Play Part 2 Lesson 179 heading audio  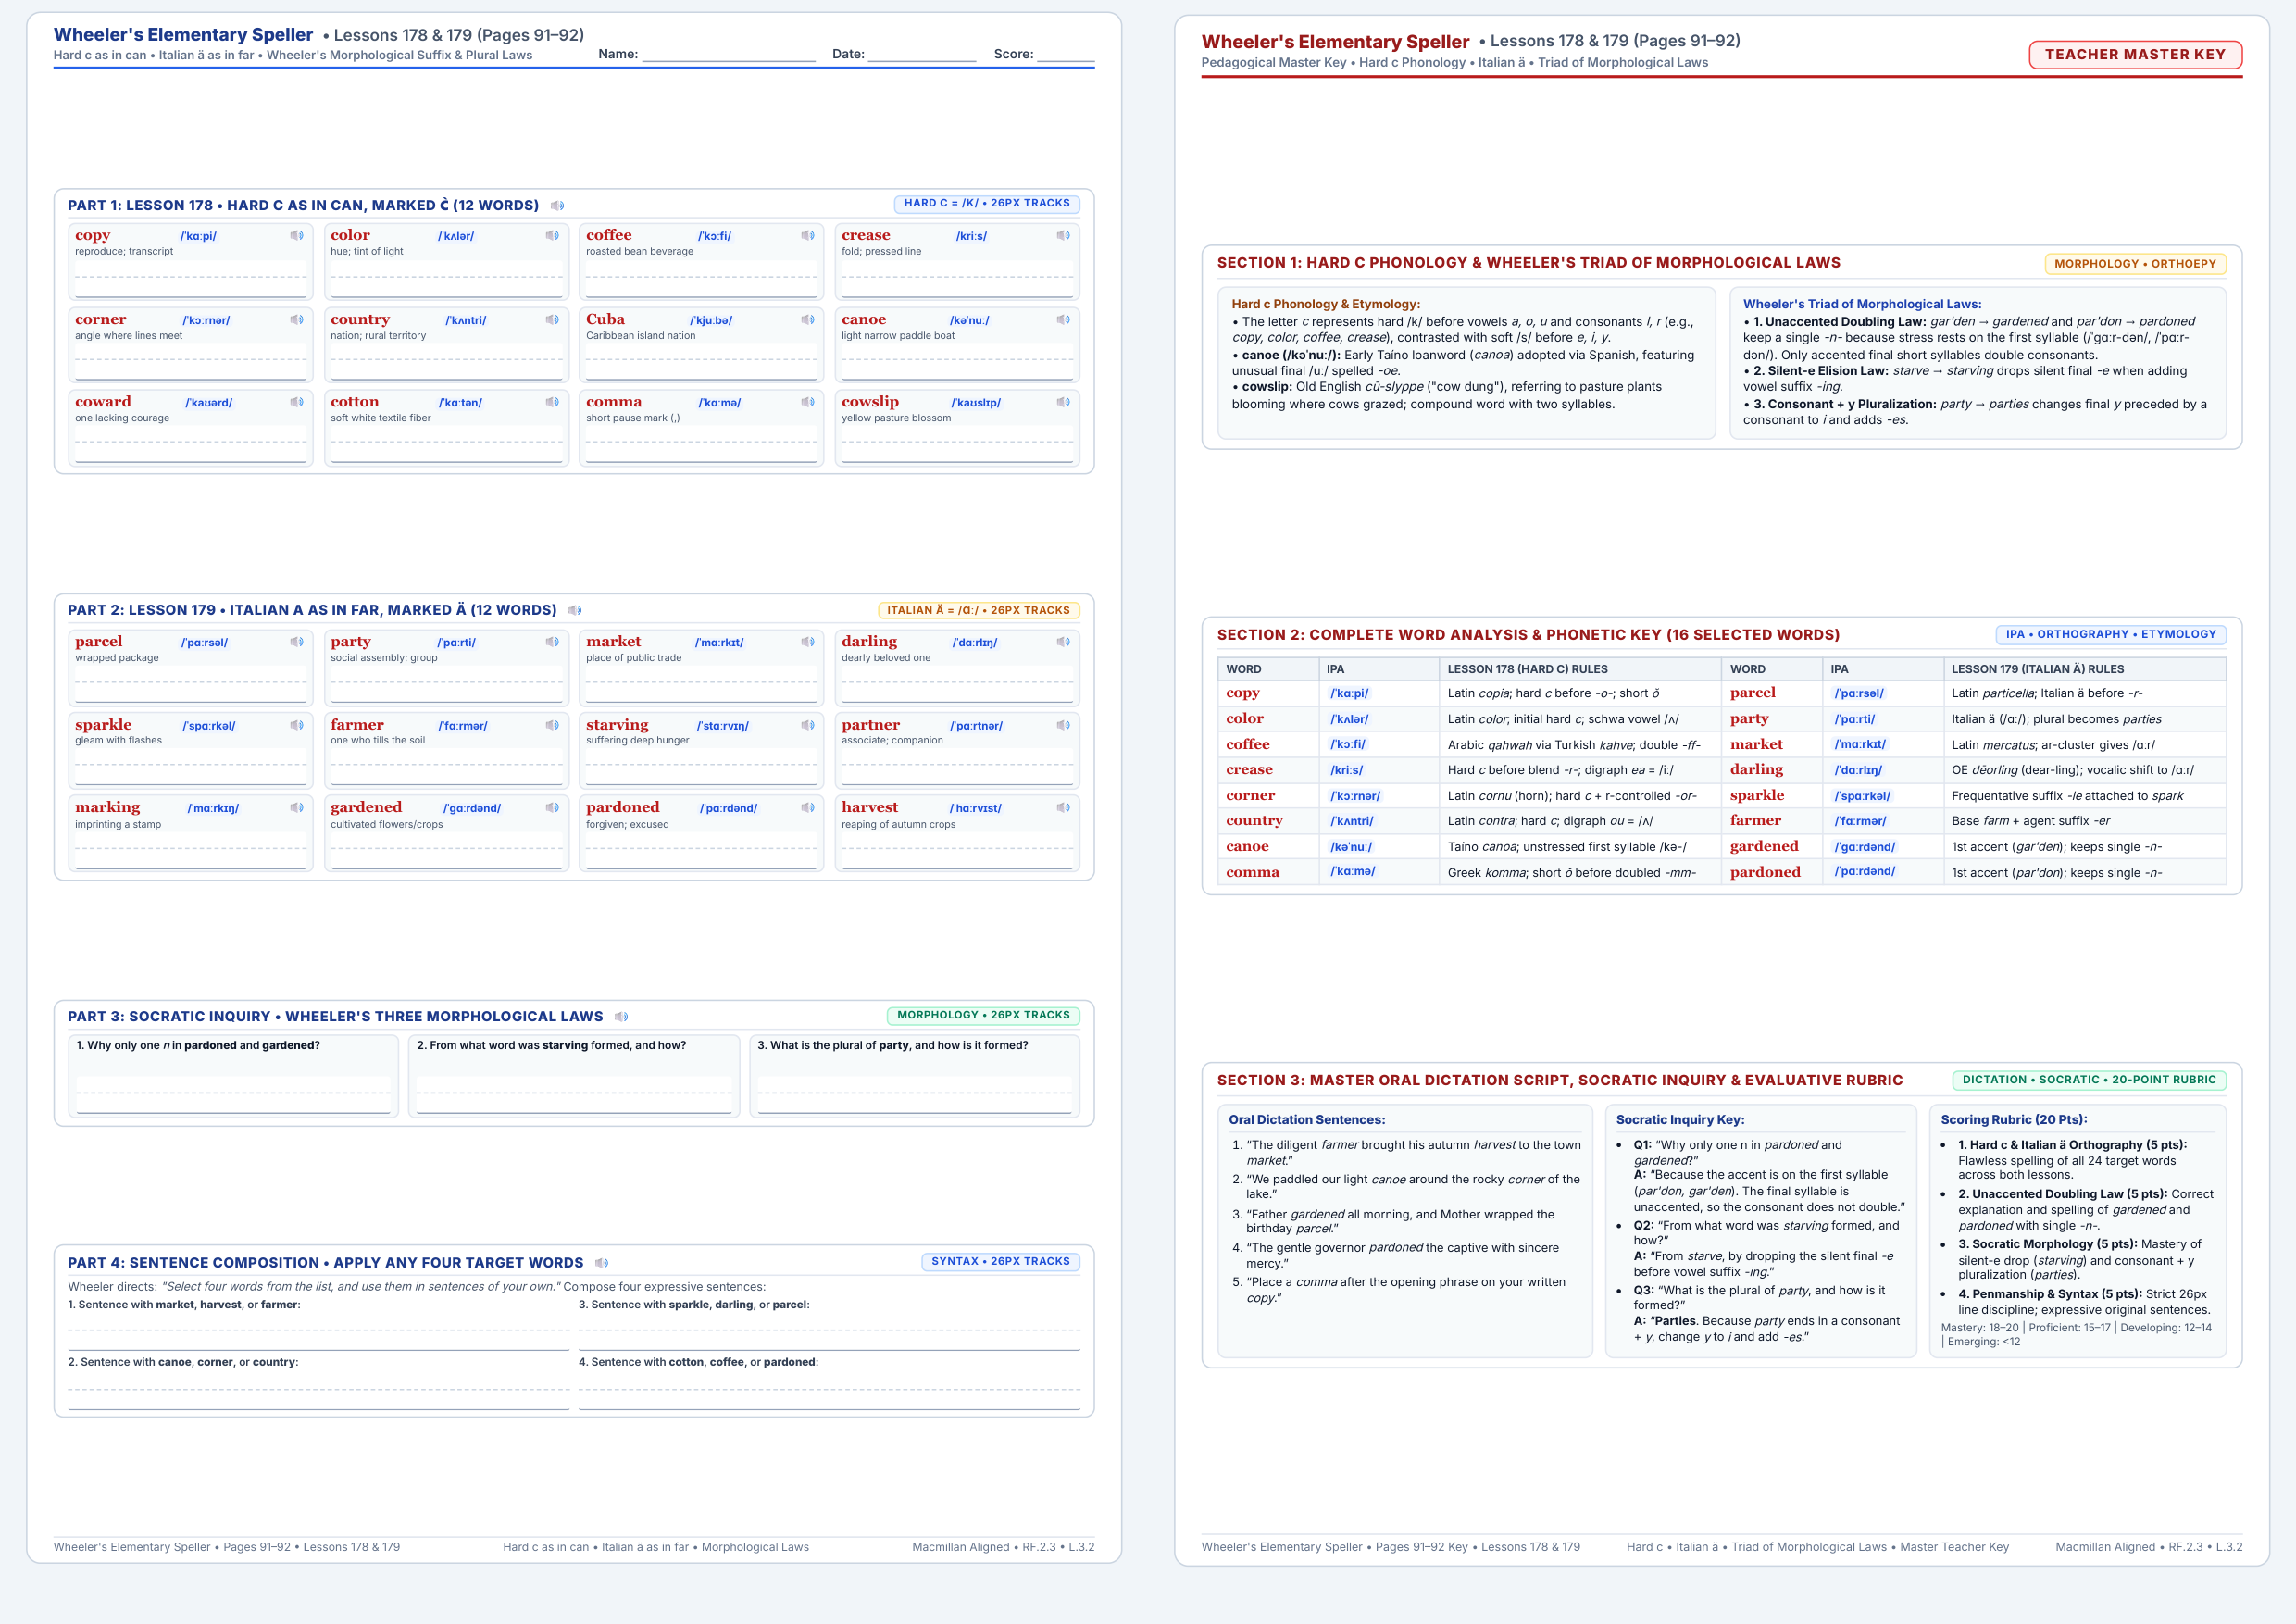click(575, 610)
